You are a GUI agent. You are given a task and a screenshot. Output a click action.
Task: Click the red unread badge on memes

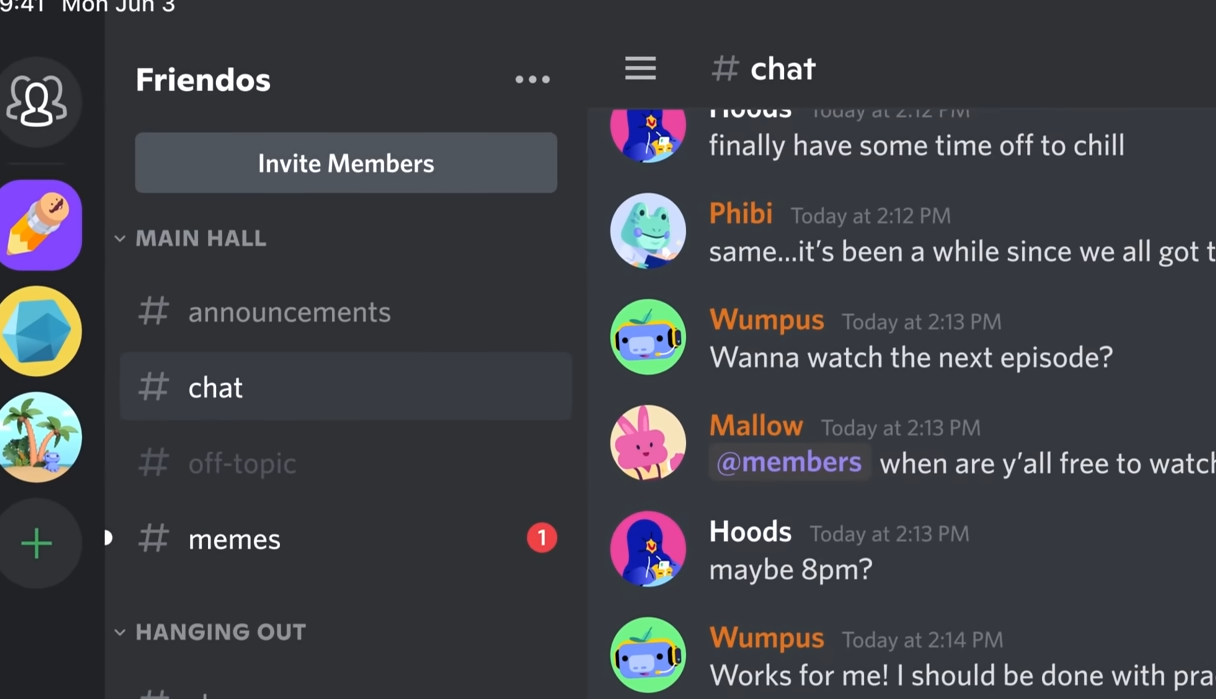point(542,538)
